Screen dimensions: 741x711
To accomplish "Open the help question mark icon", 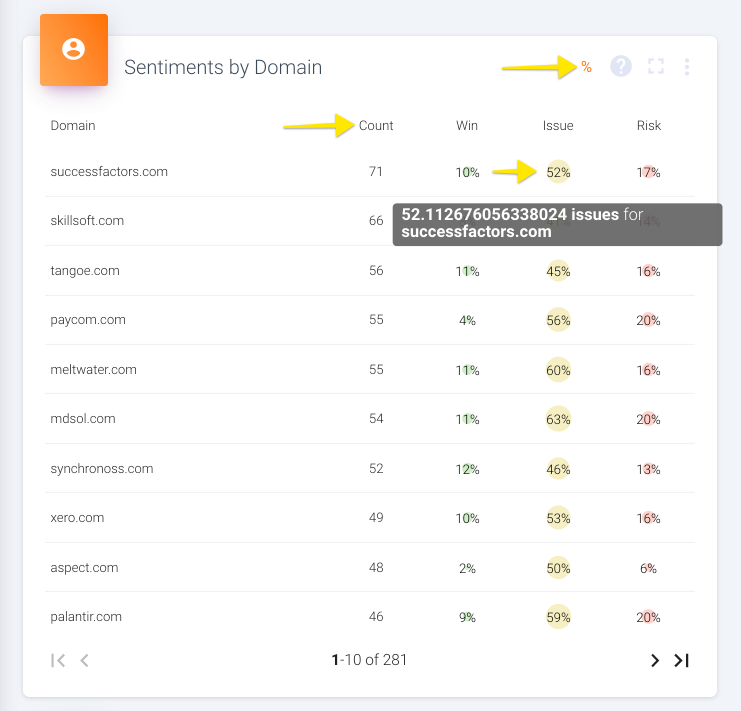I will 620,66.
